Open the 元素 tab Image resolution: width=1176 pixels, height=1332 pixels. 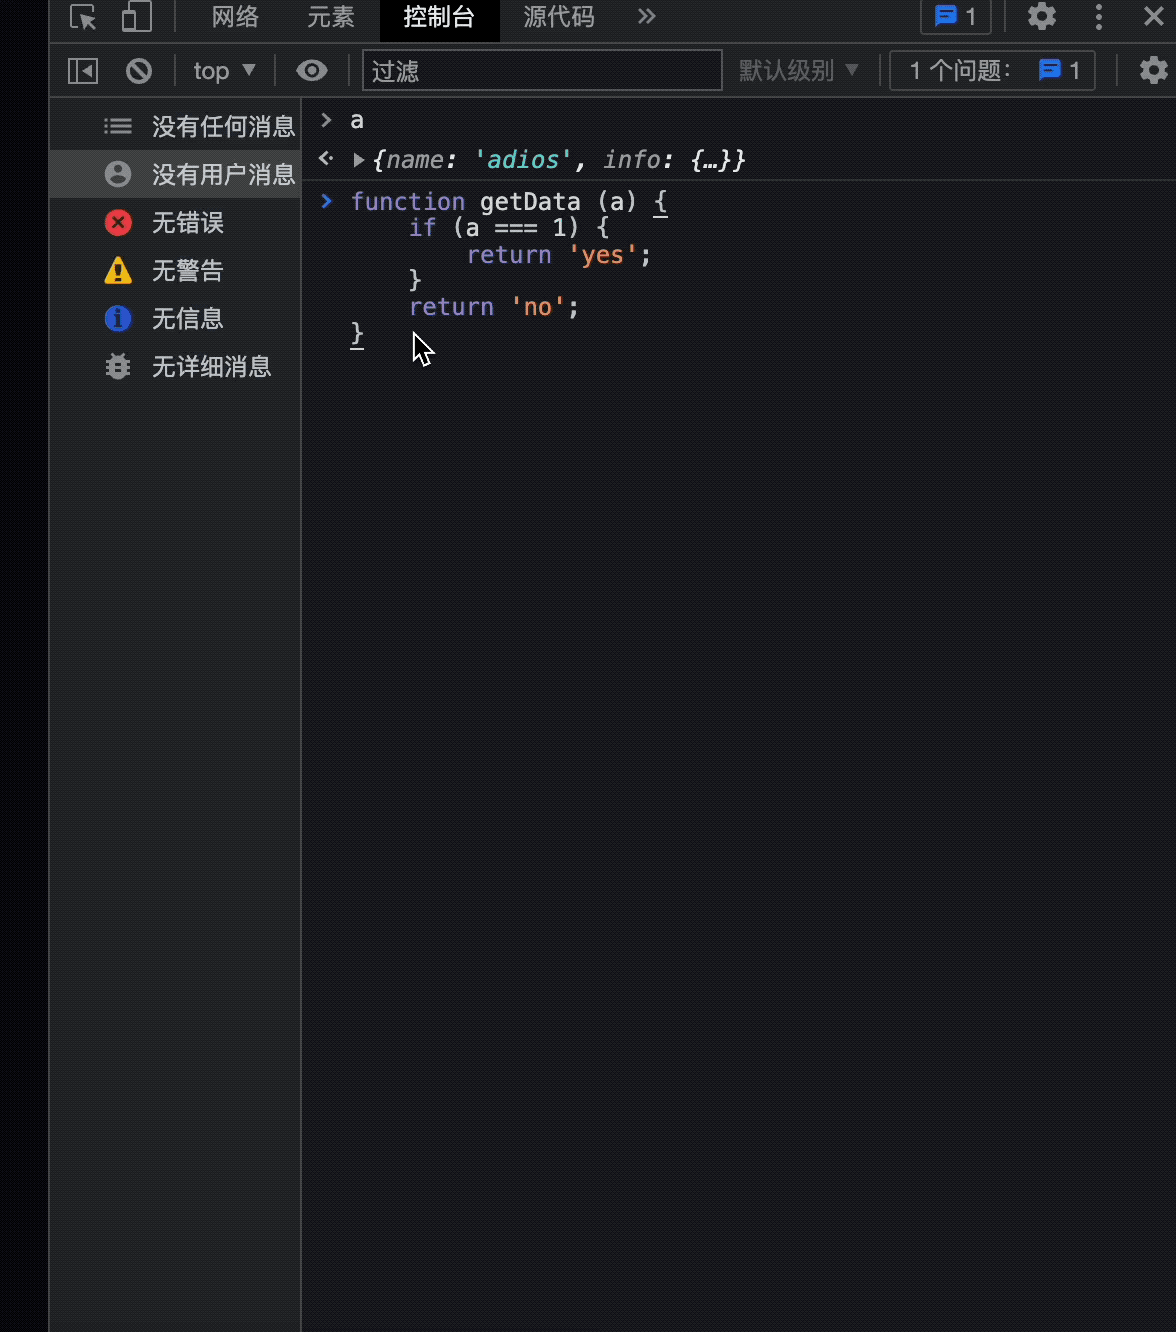coord(331,17)
